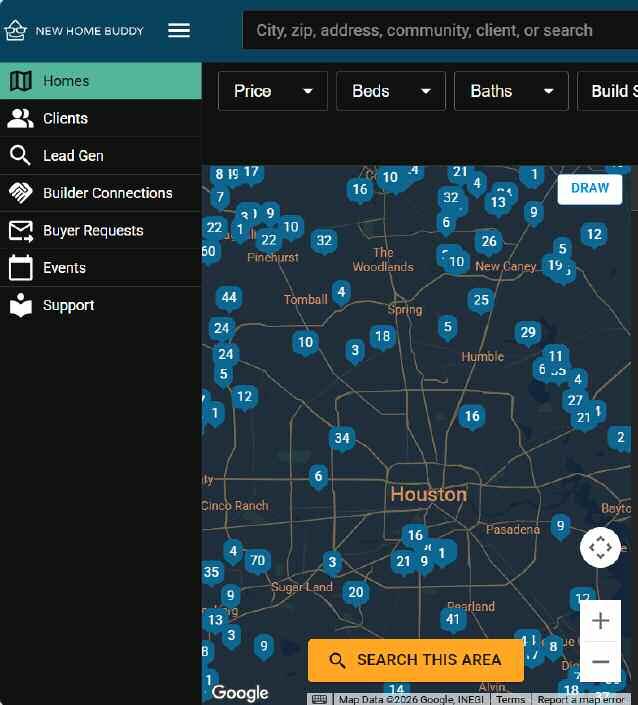
Task: Click the Cinco Ranch label on the map
Action: click(235, 506)
